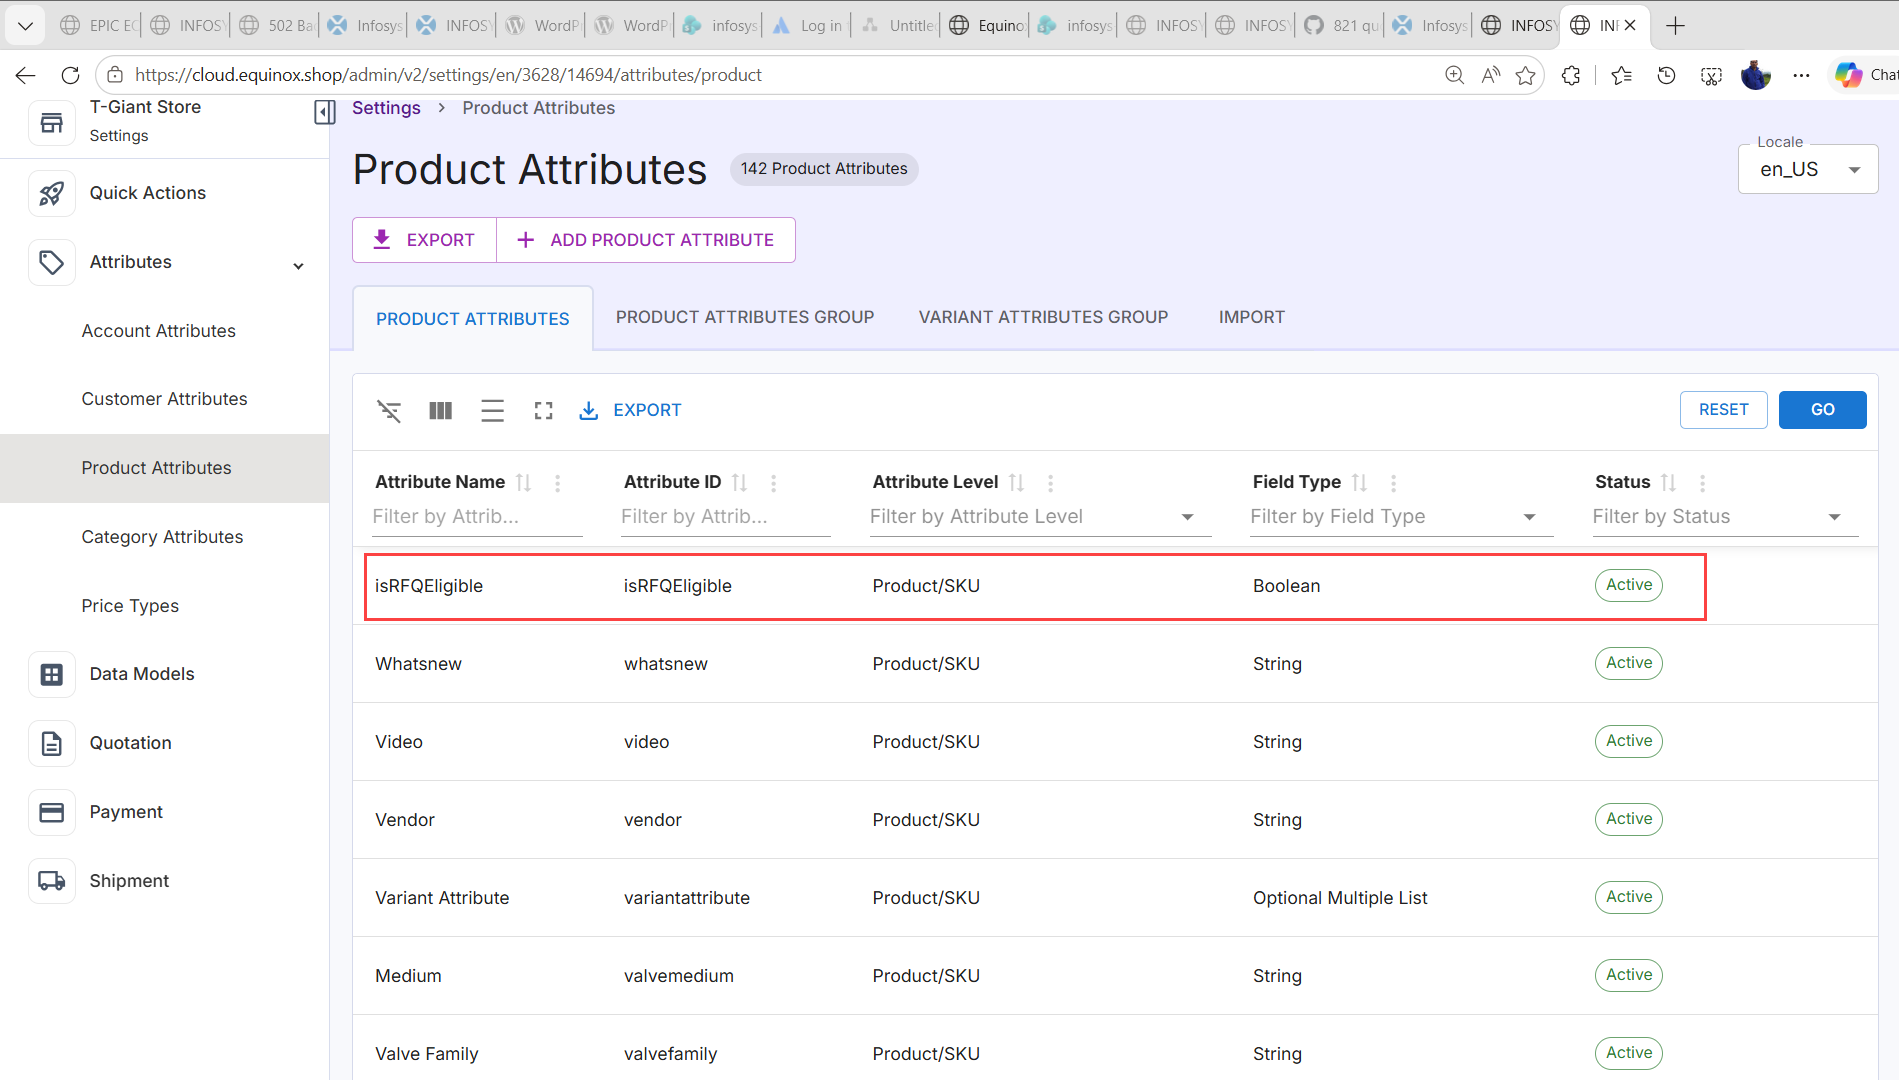Open the Video attribute row
The image size is (1899, 1080).
pyautogui.click(x=1115, y=742)
